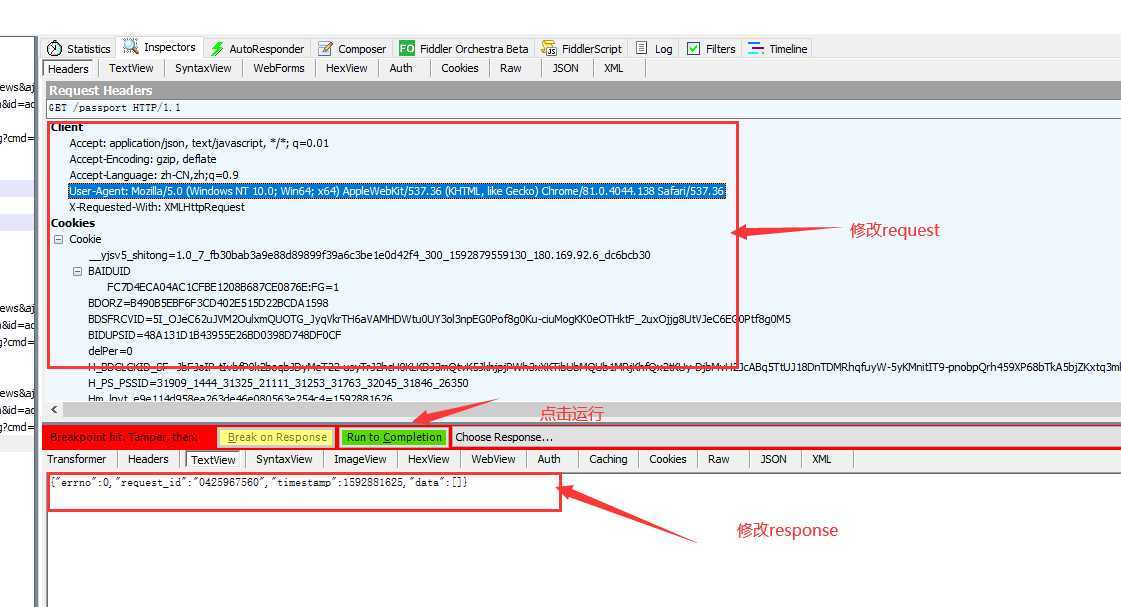
Task: Select the Accept-Encoding header row
Action: [142, 159]
